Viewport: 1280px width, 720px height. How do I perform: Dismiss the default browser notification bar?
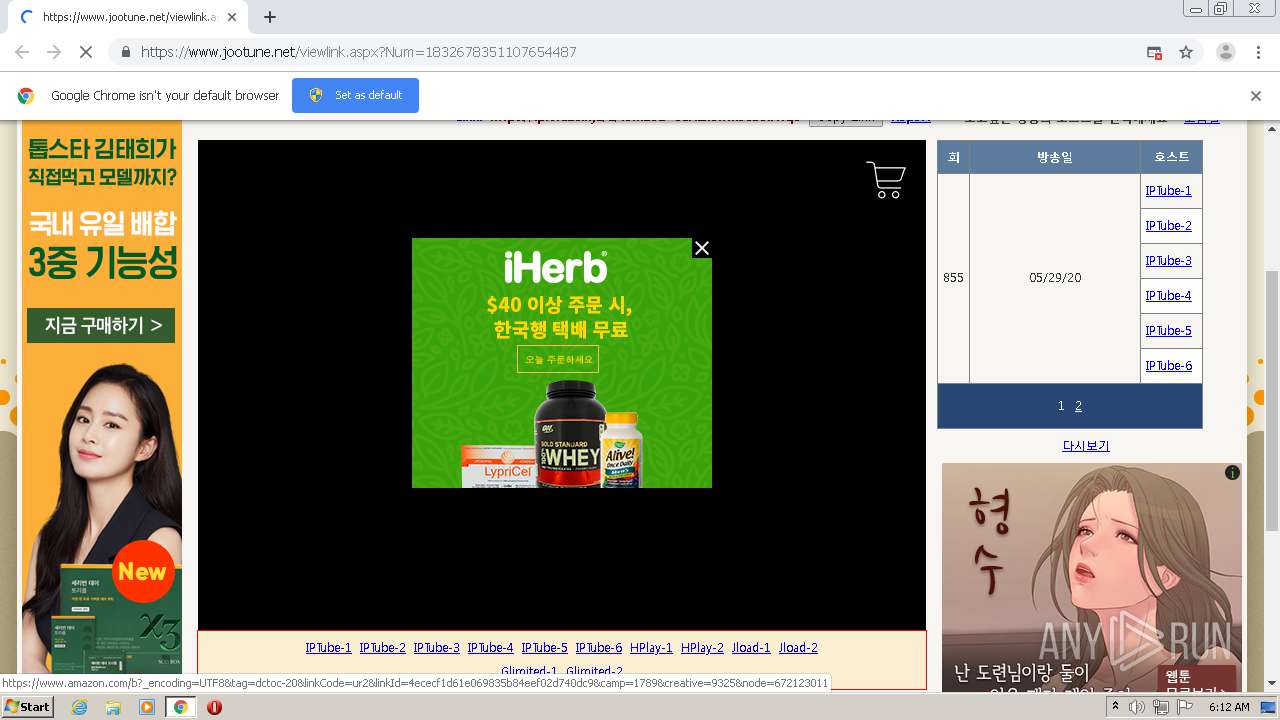coord(1256,96)
